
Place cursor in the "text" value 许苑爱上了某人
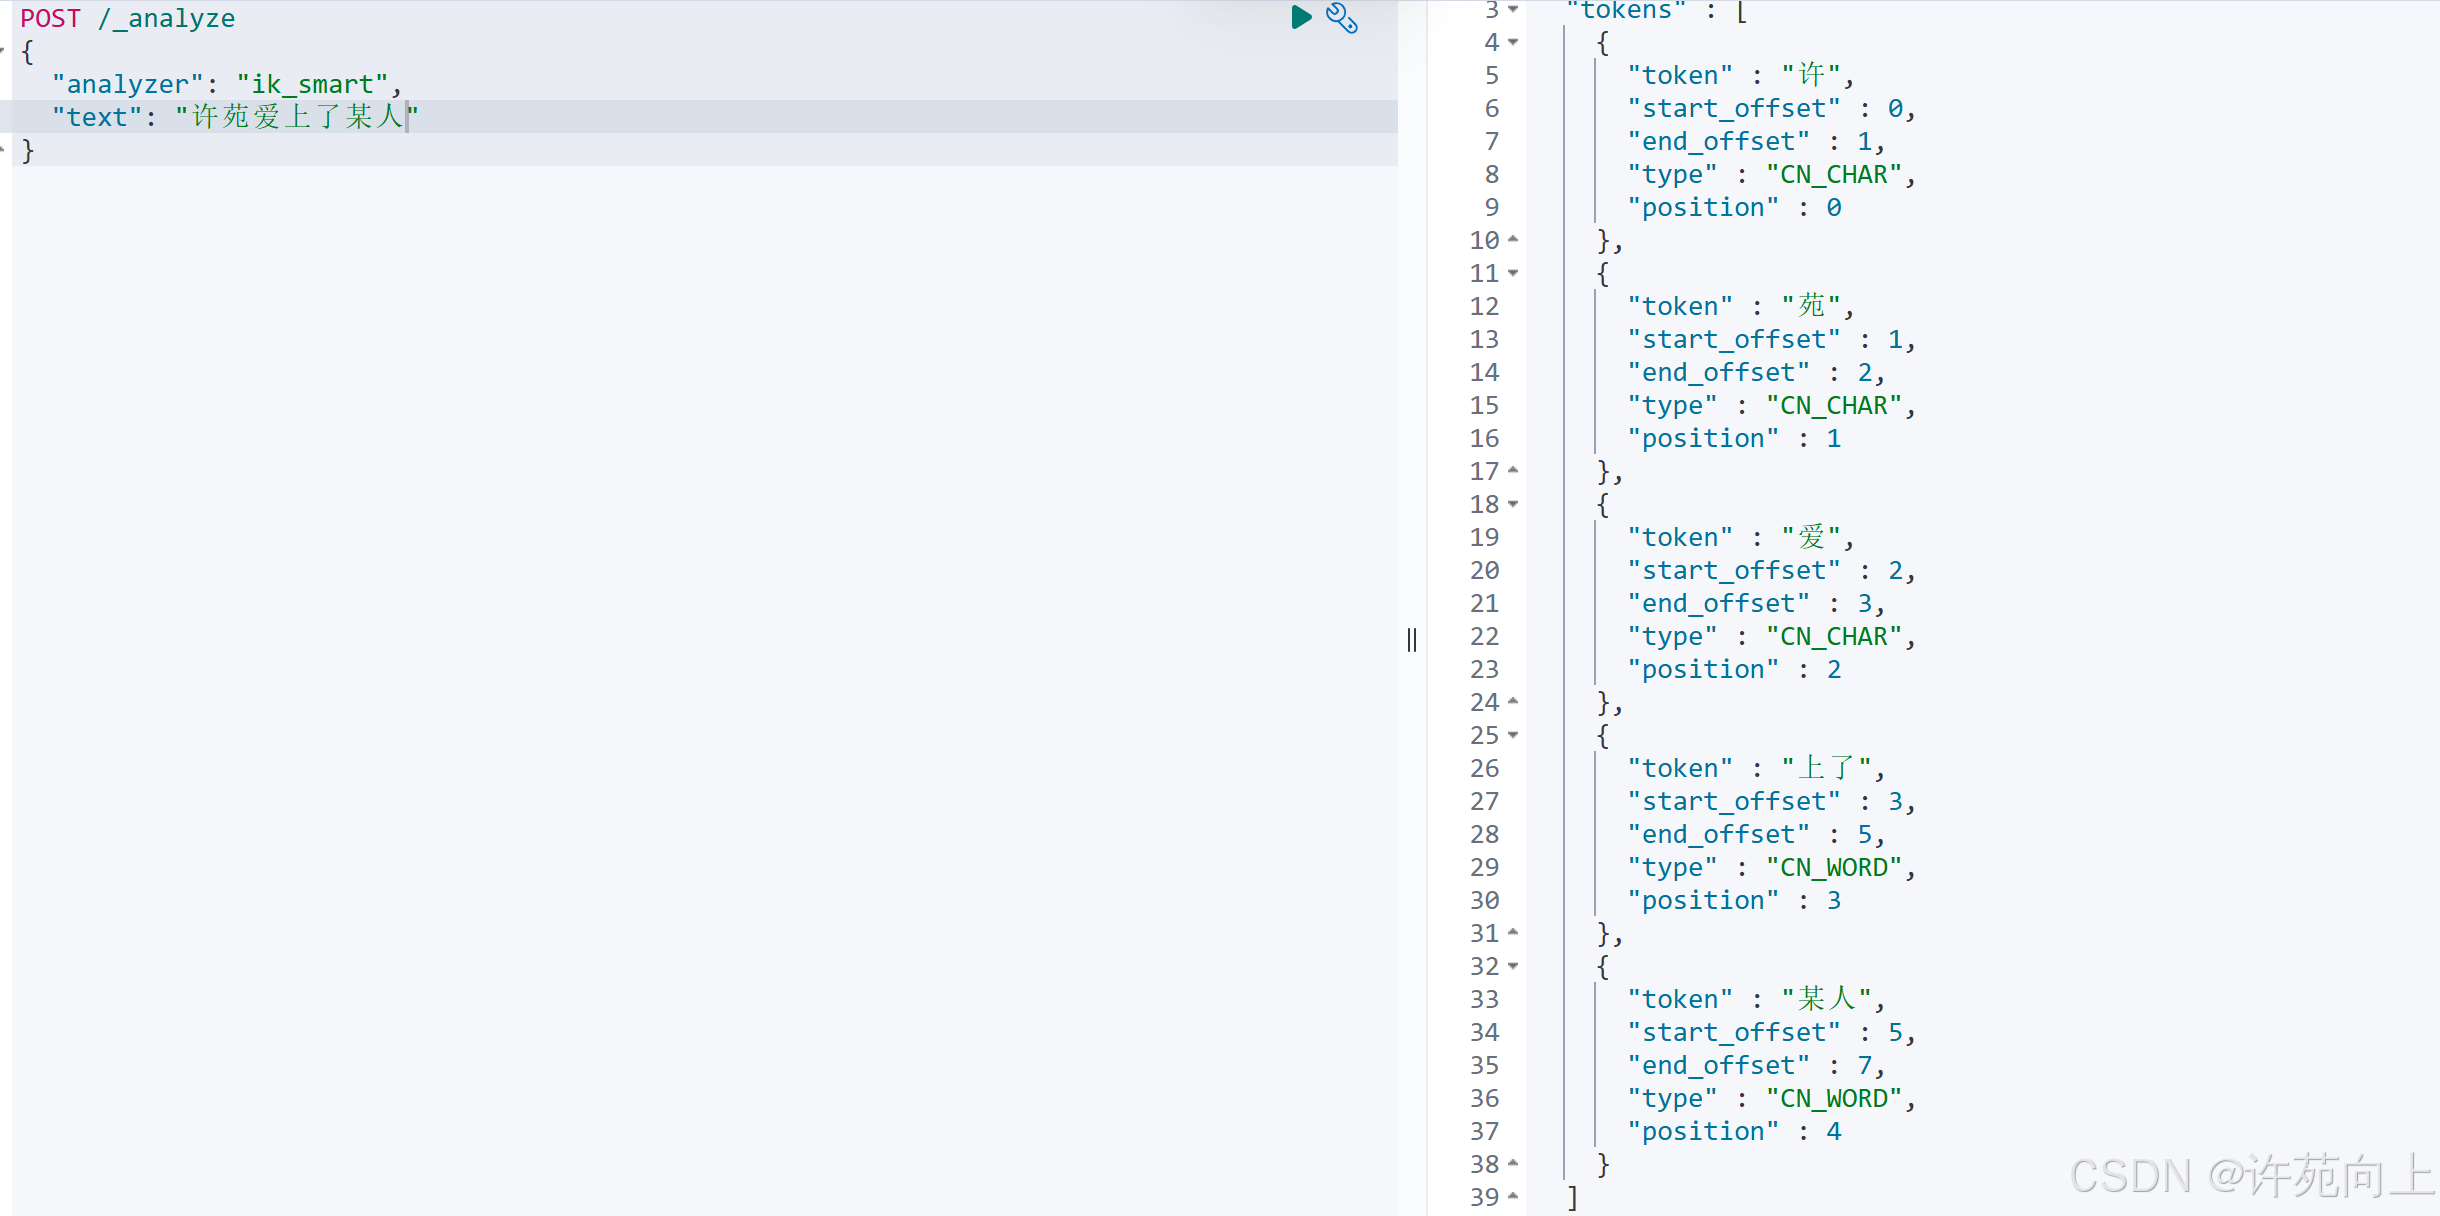[297, 117]
